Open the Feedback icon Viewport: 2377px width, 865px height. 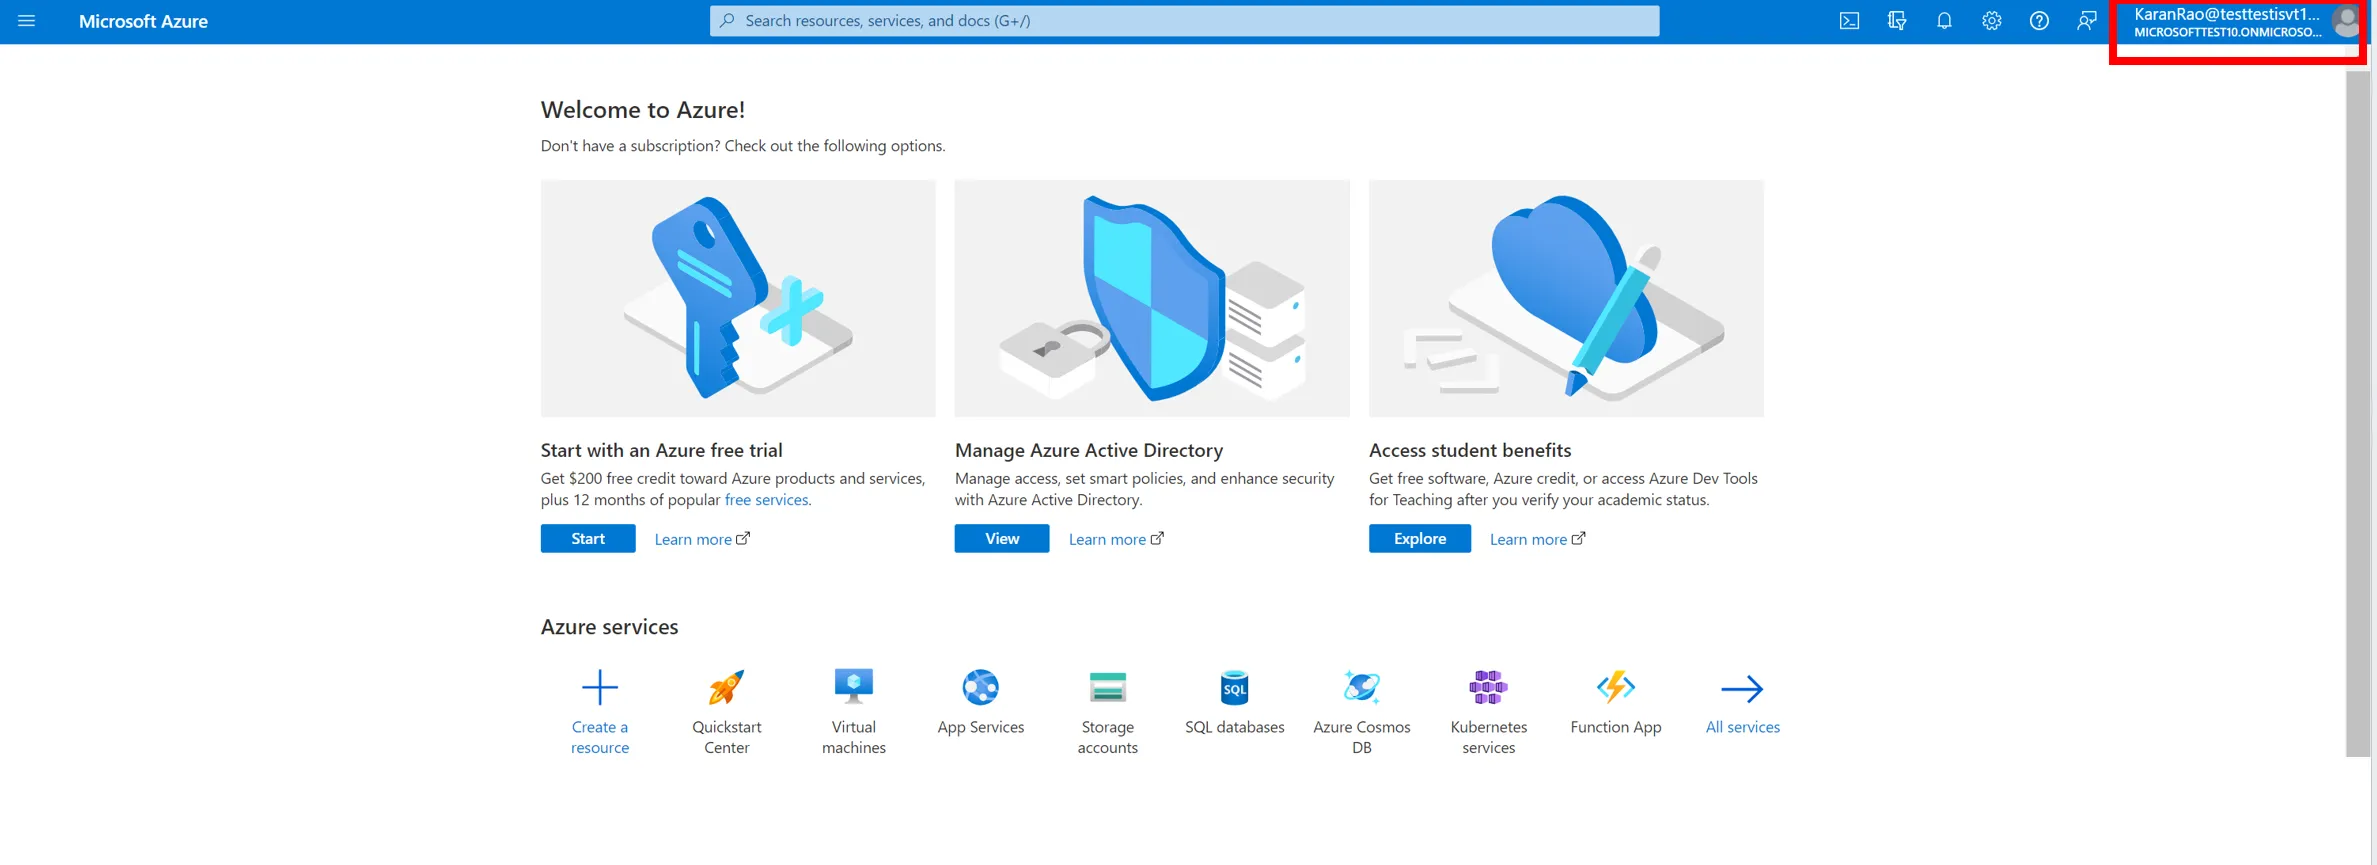click(x=2086, y=21)
